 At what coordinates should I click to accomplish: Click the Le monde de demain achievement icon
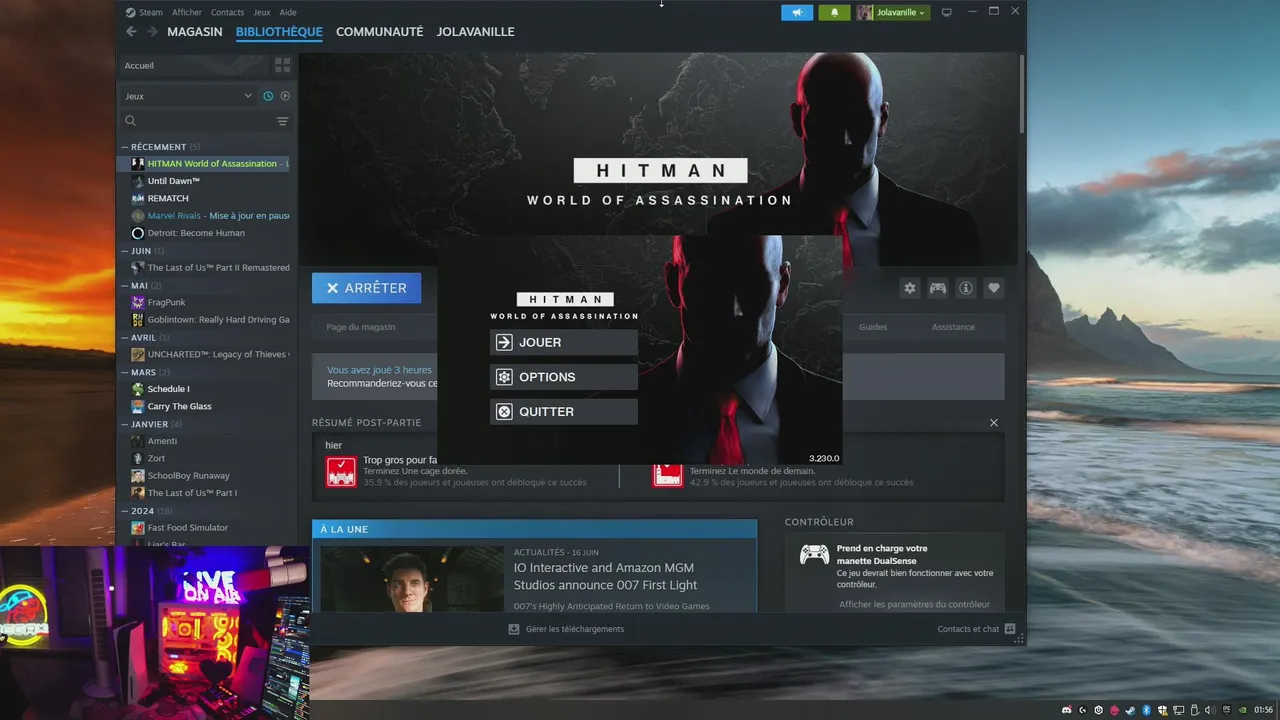(x=668, y=475)
